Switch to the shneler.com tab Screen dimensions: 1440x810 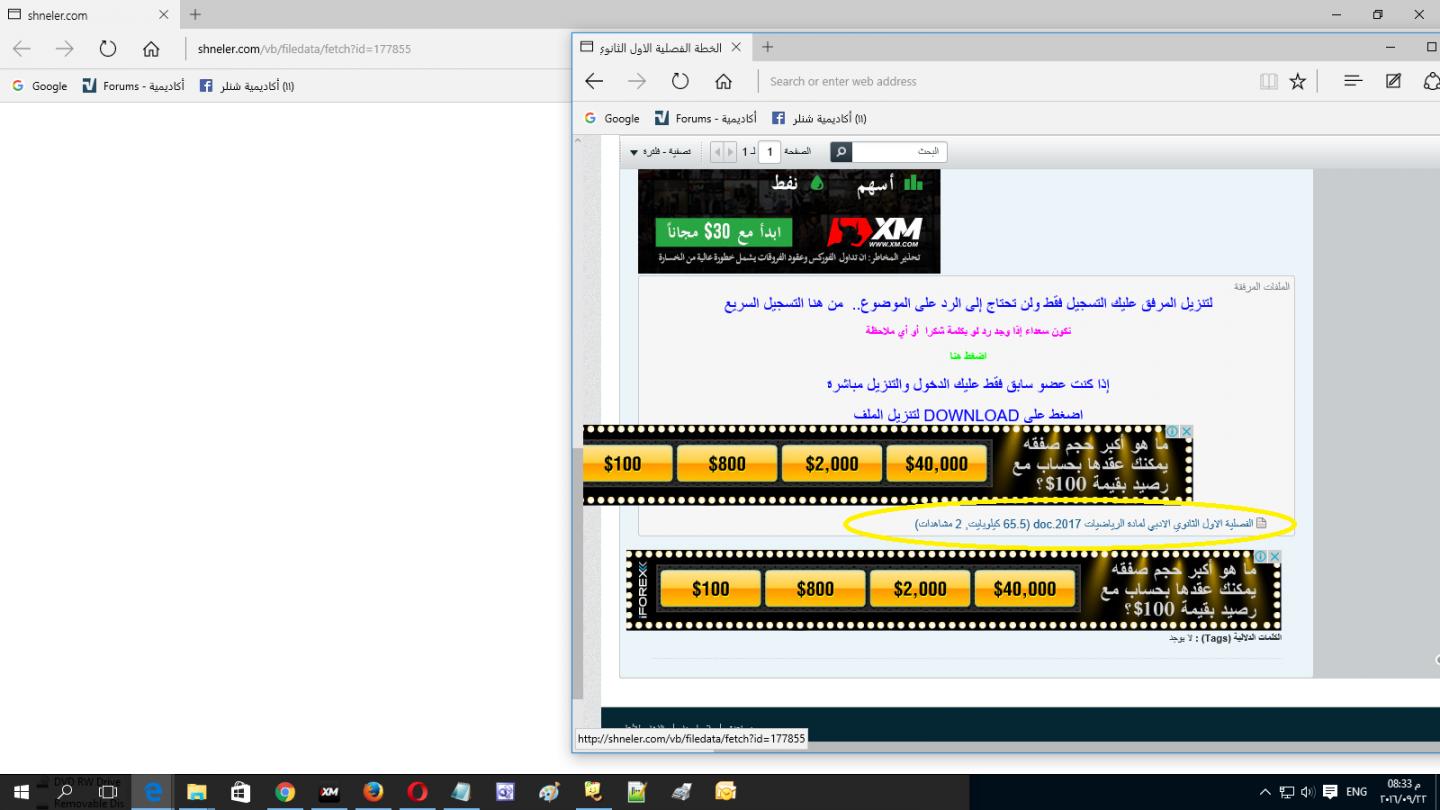point(90,15)
